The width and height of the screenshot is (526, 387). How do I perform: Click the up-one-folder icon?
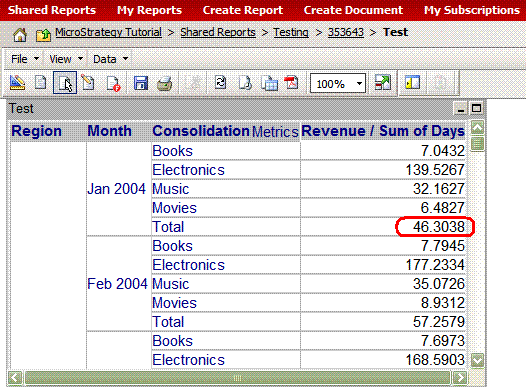click(x=43, y=34)
